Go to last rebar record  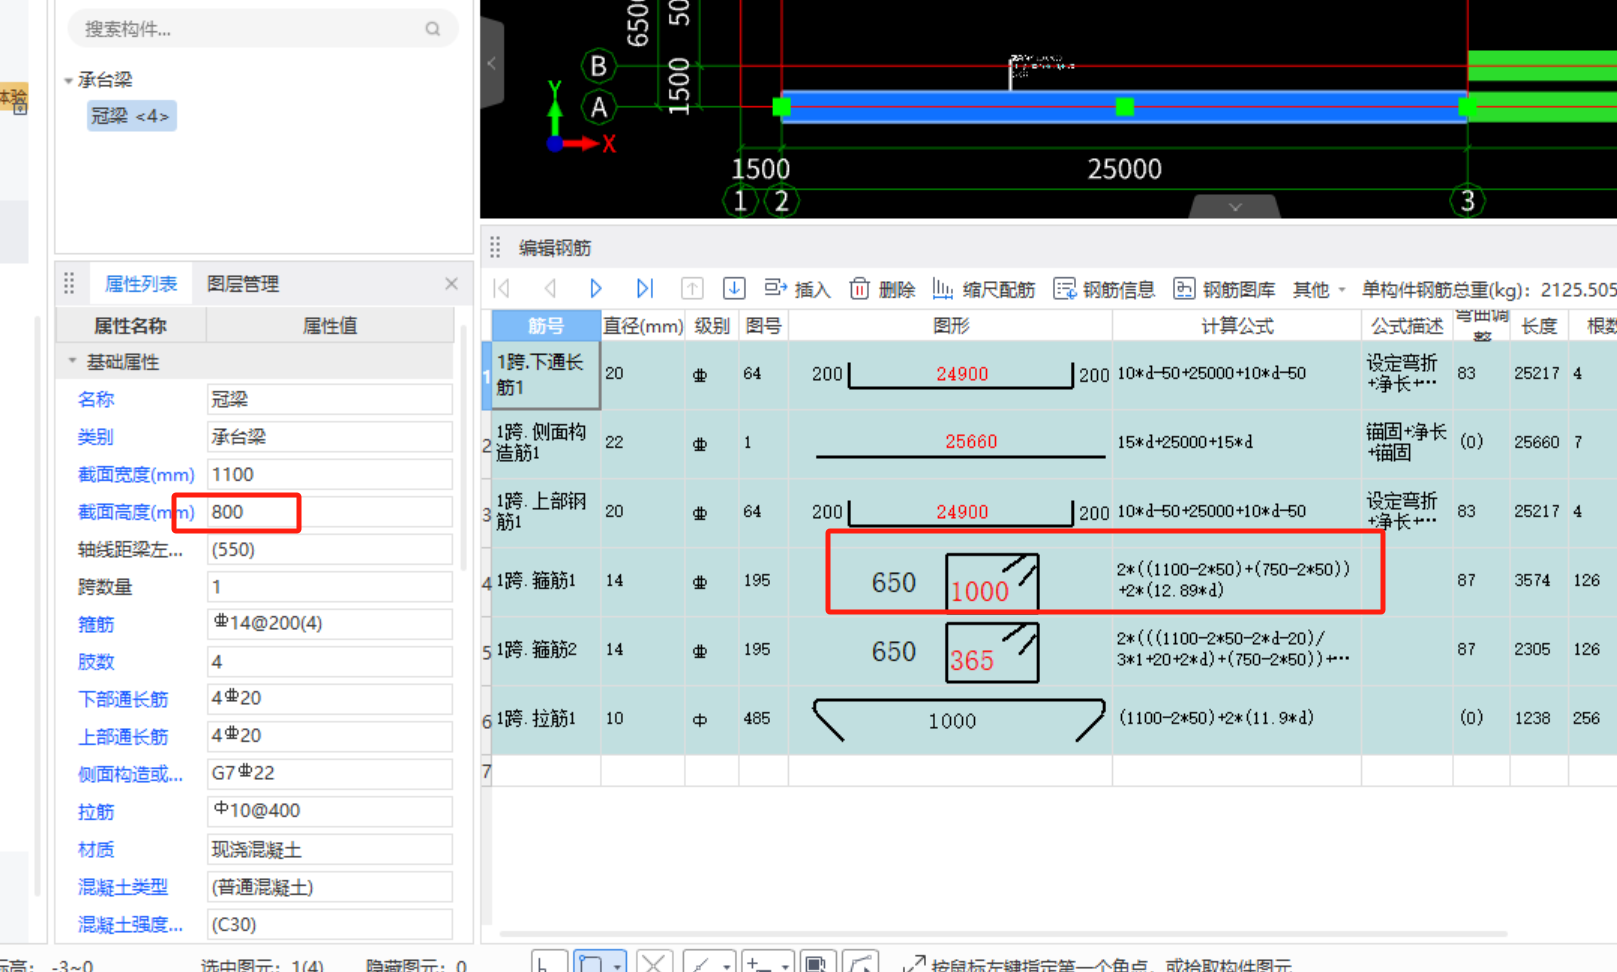click(644, 289)
